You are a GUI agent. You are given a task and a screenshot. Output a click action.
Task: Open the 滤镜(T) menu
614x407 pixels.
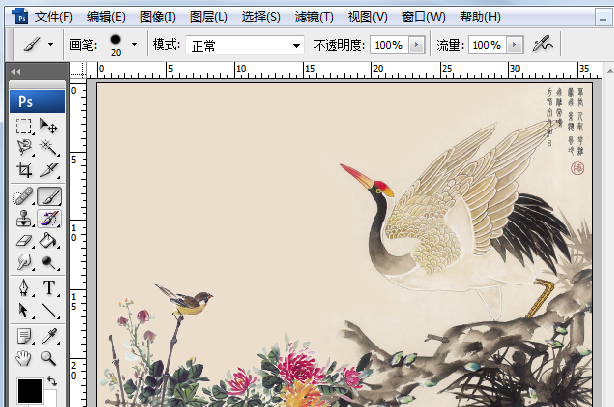click(x=314, y=17)
